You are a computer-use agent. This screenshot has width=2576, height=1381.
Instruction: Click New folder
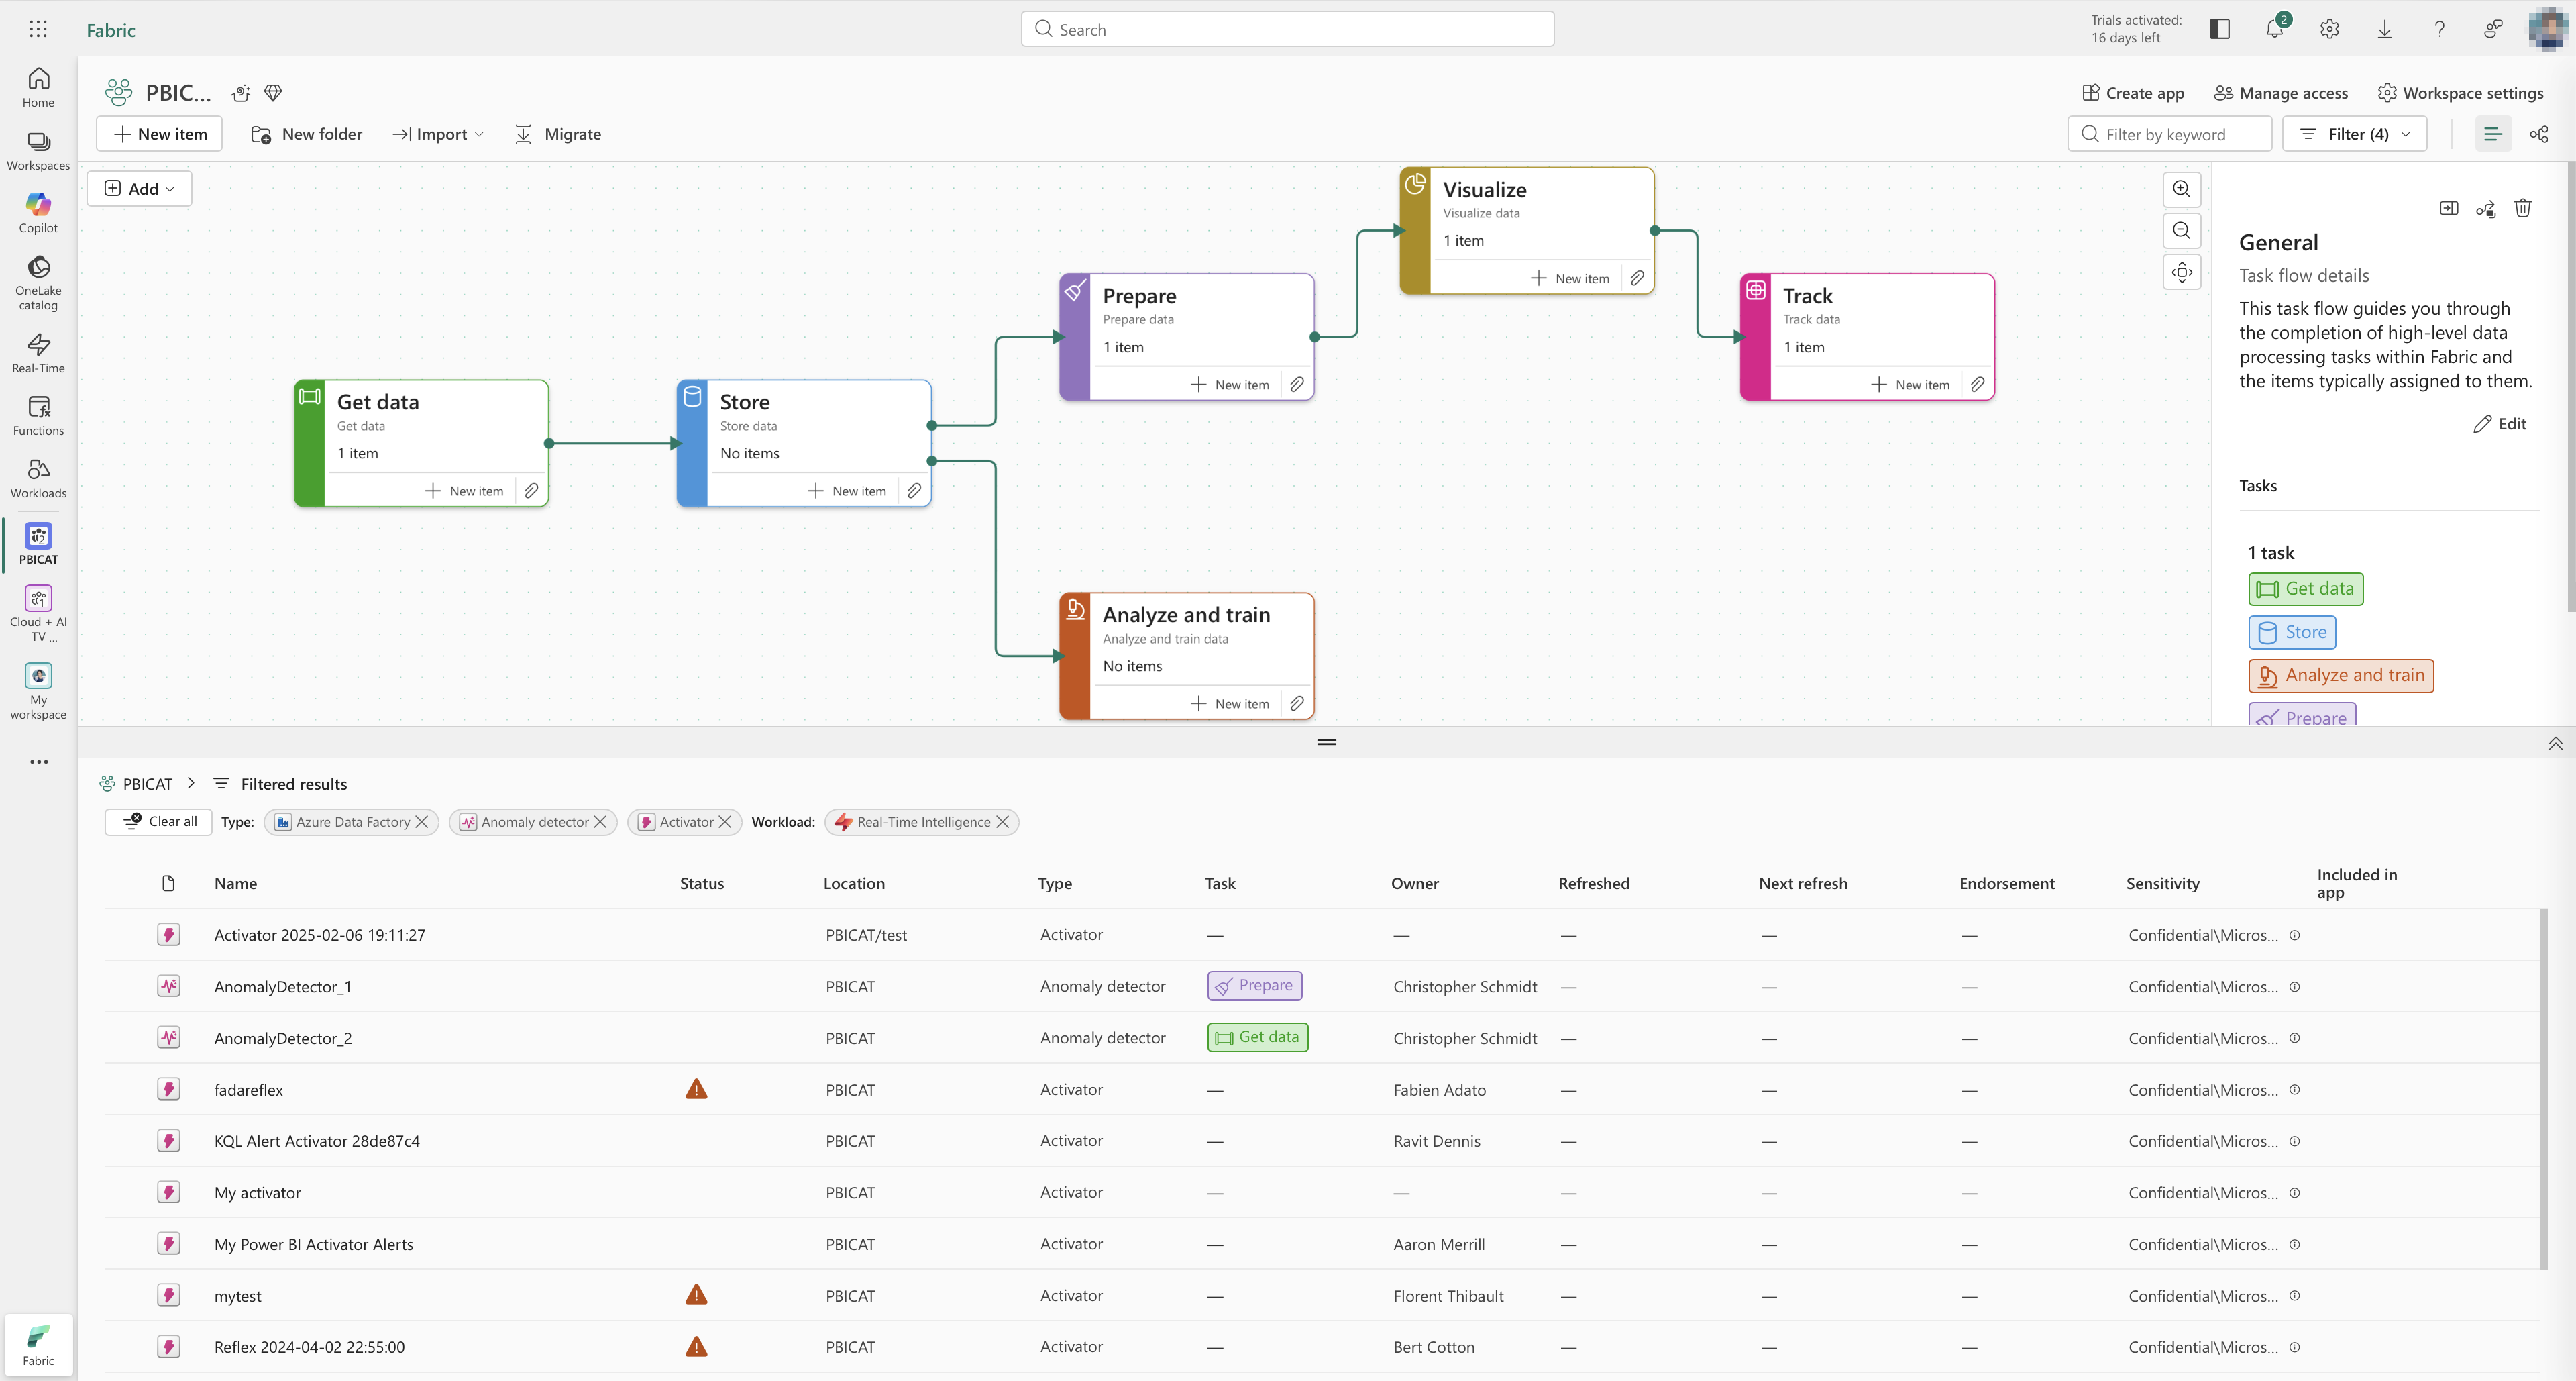(306, 134)
